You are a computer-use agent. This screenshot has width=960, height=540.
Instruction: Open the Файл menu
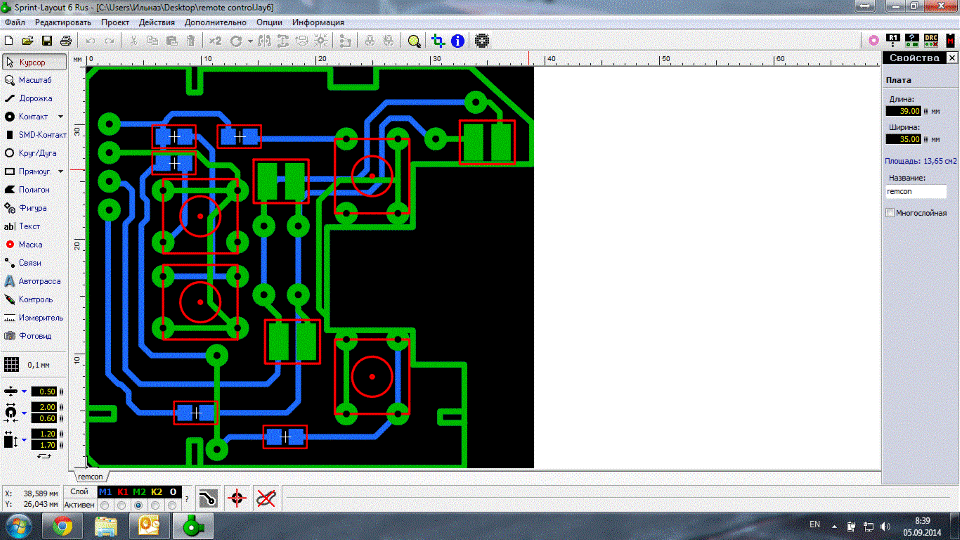[15, 22]
